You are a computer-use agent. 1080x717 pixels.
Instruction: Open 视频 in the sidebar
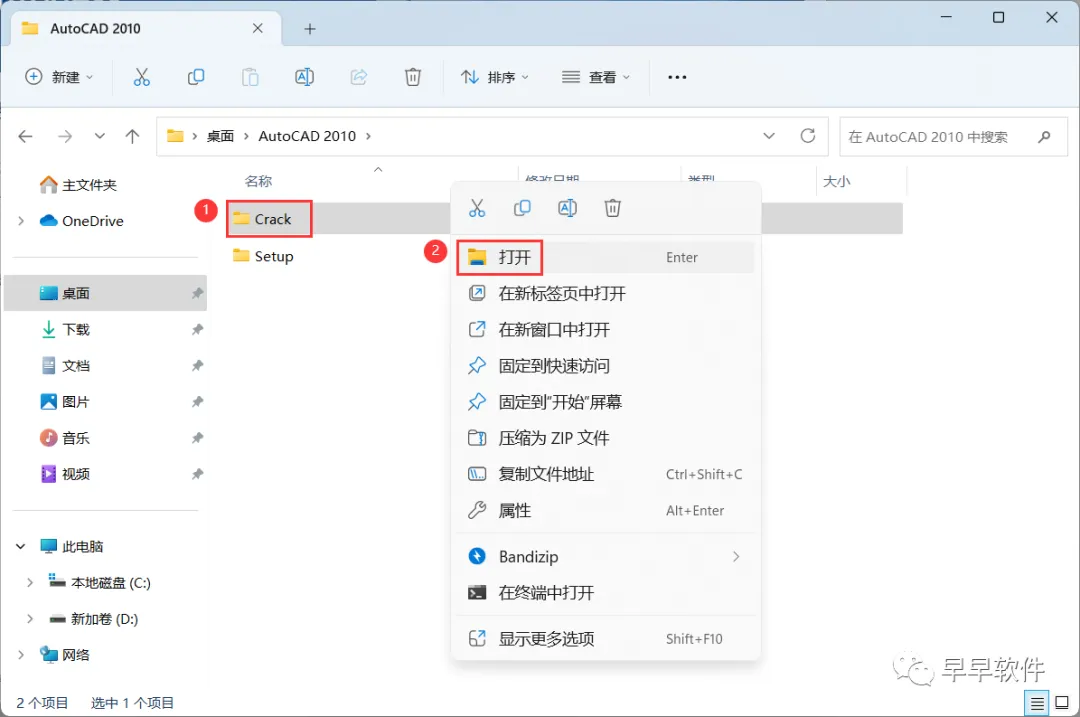(x=65, y=474)
